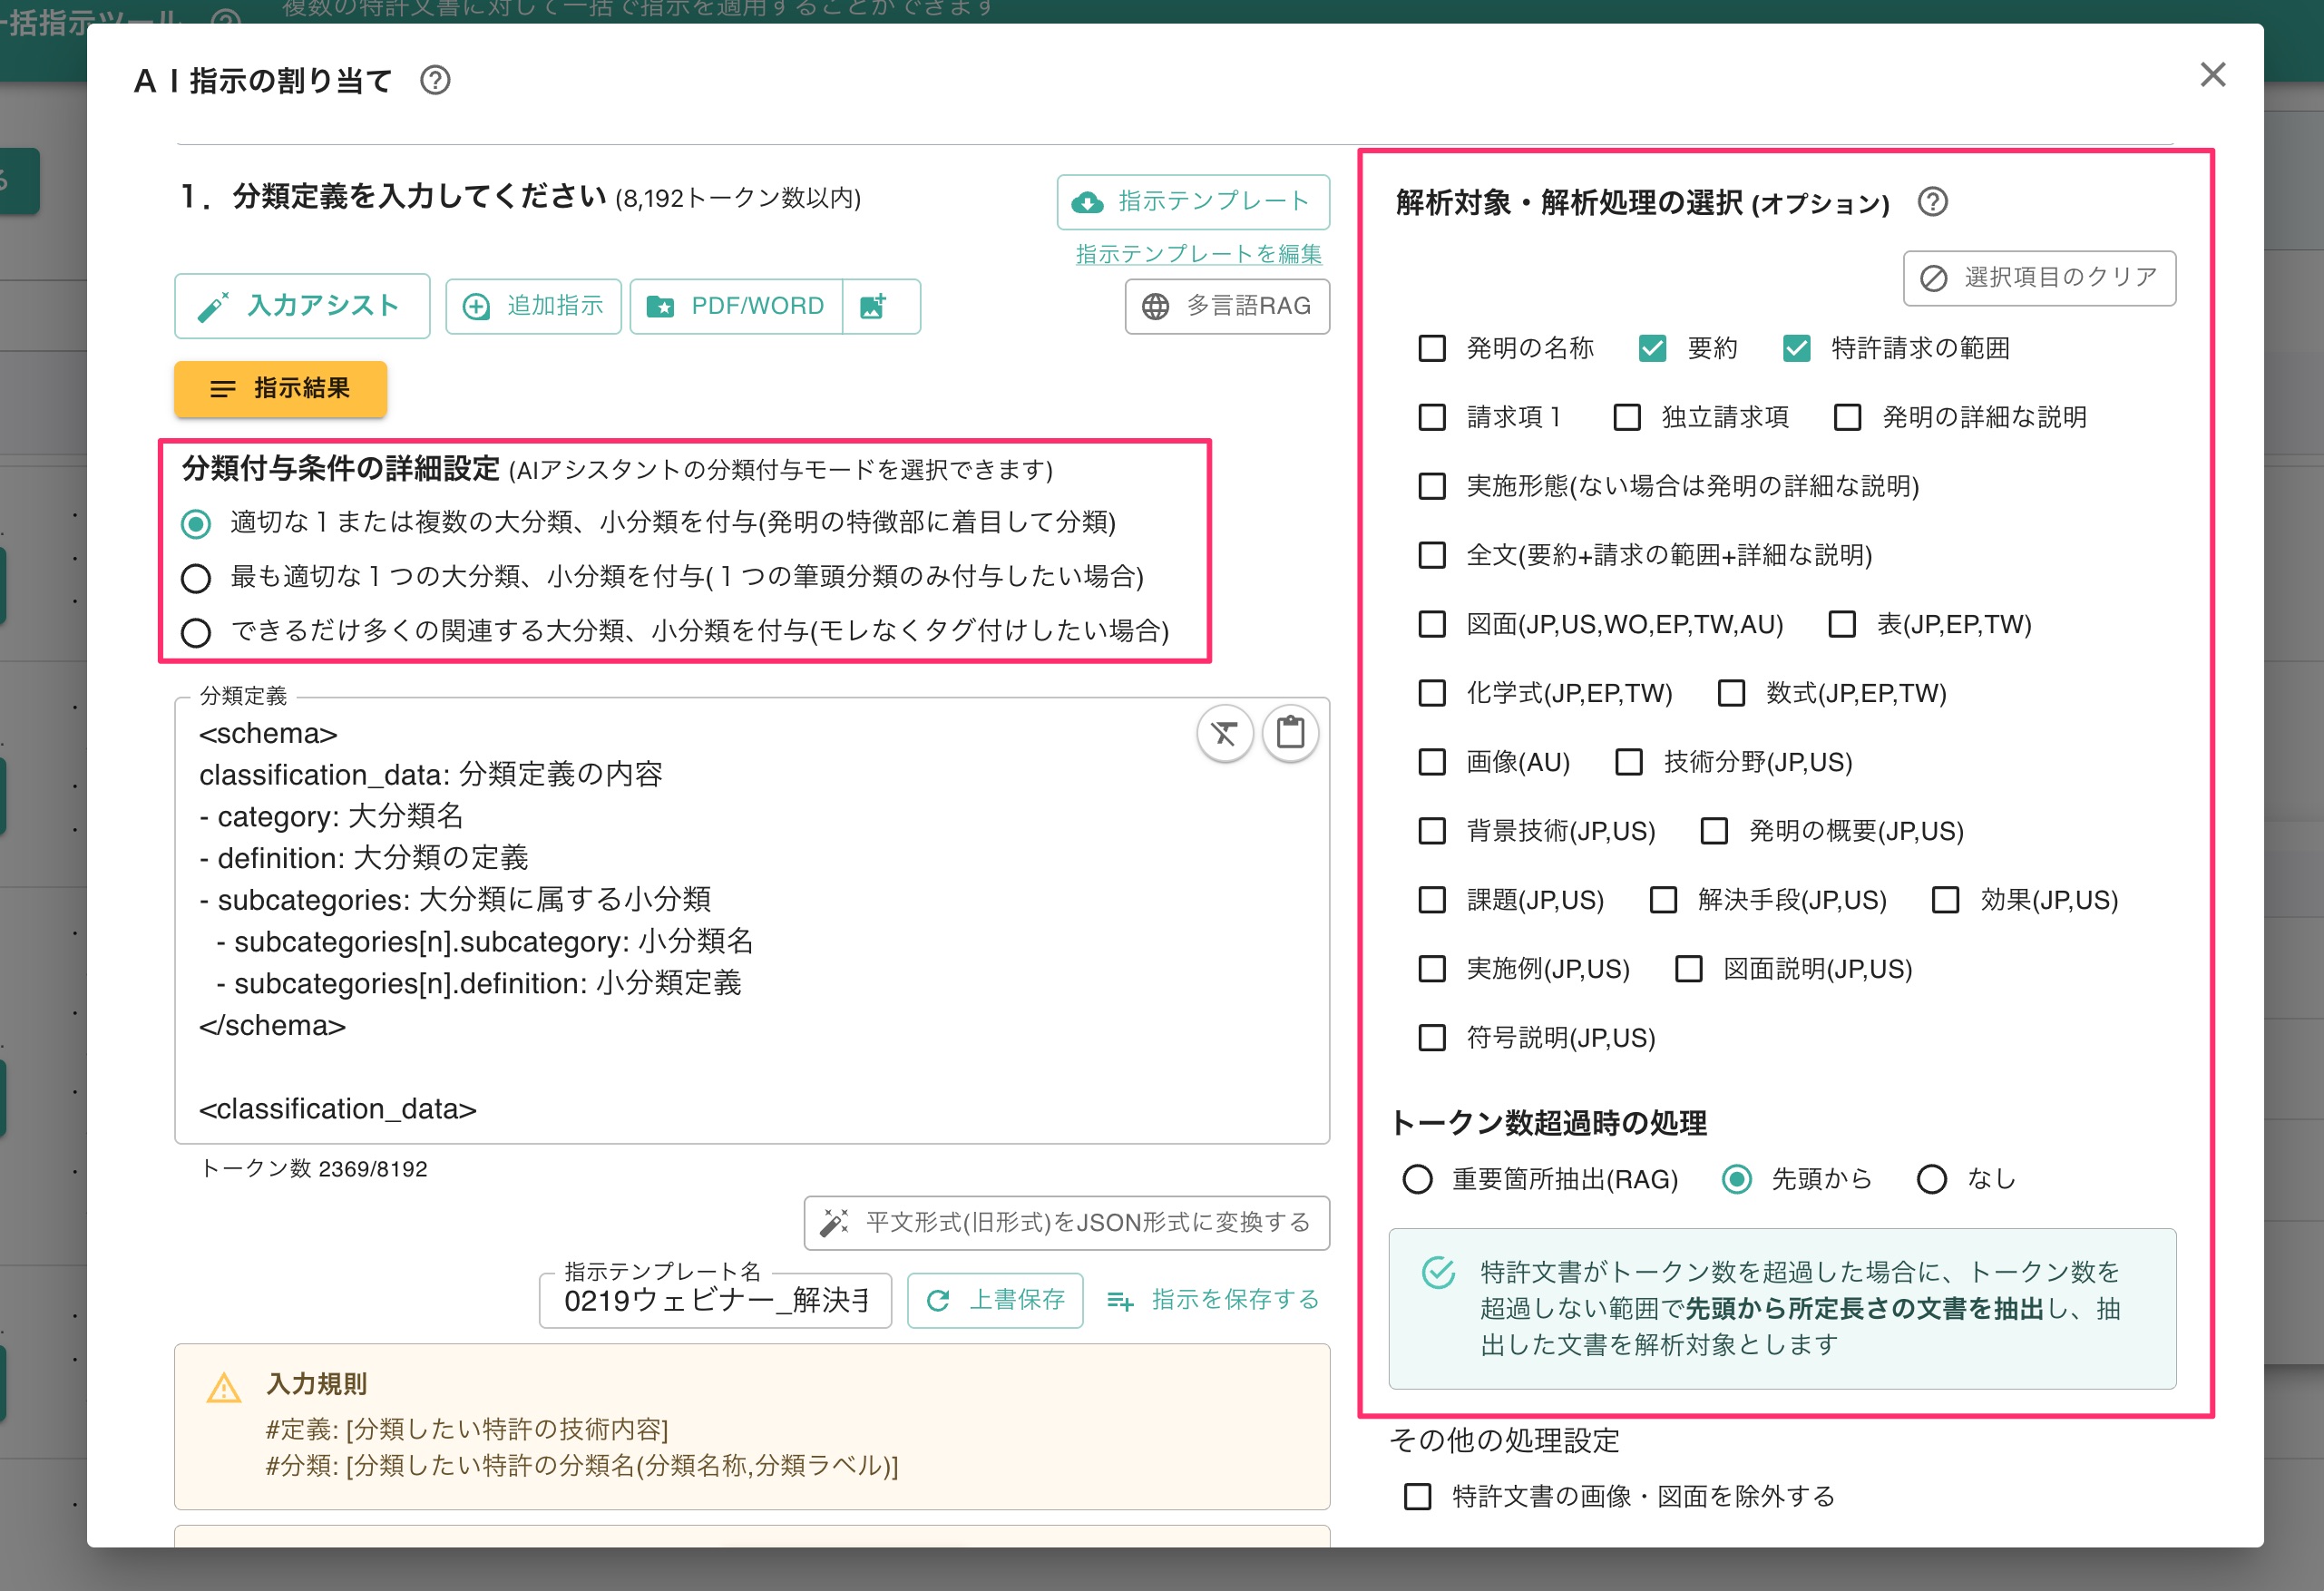The width and height of the screenshot is (2324, 1591).
Task: Uncheck the 要約 checkbox
Action: (x=1652, y=348)
